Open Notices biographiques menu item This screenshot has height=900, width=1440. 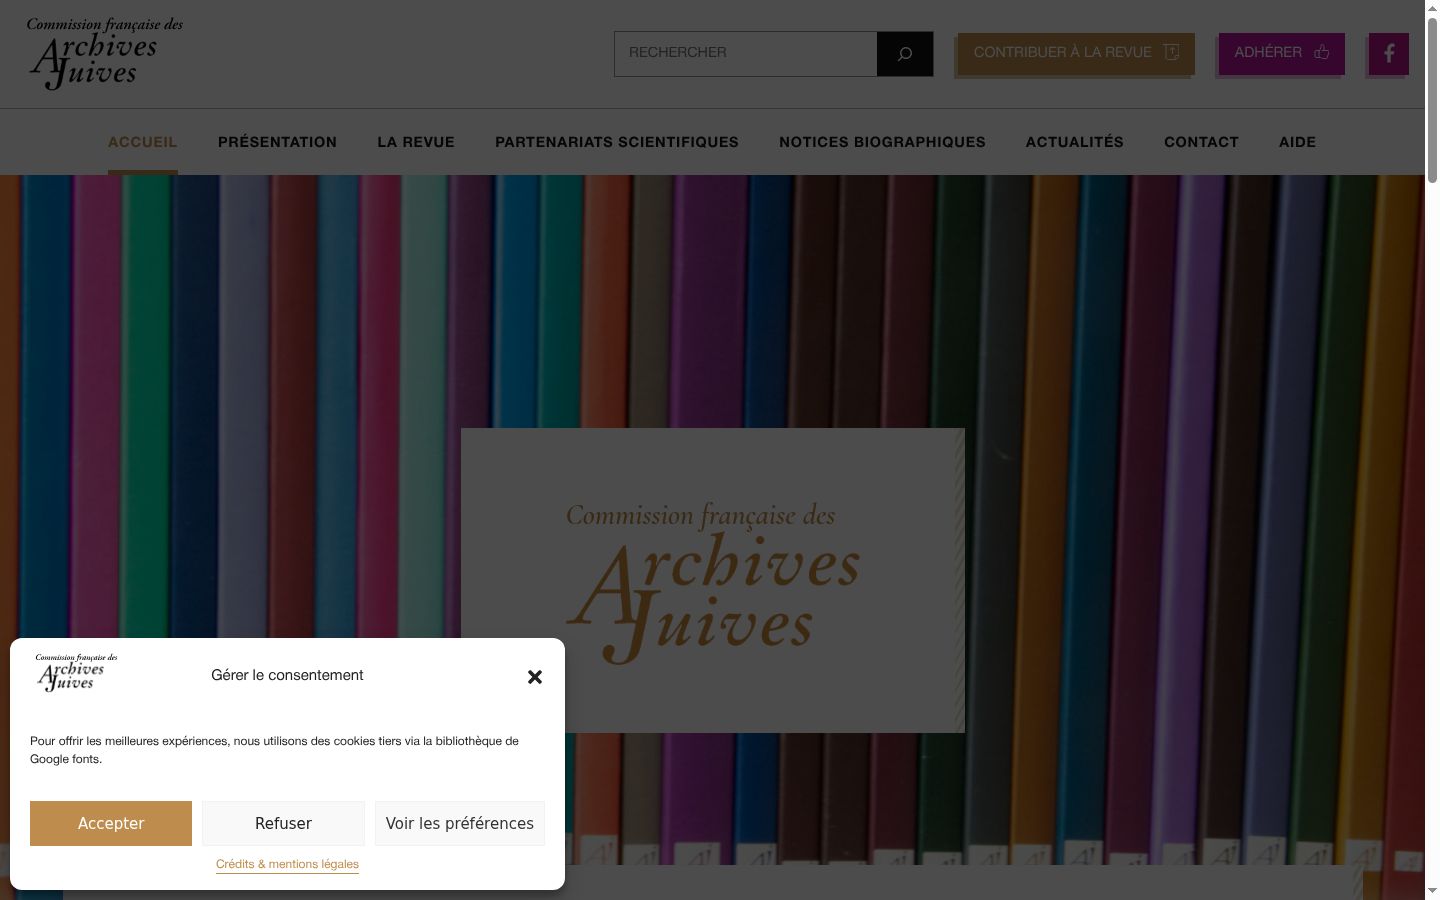882,142
